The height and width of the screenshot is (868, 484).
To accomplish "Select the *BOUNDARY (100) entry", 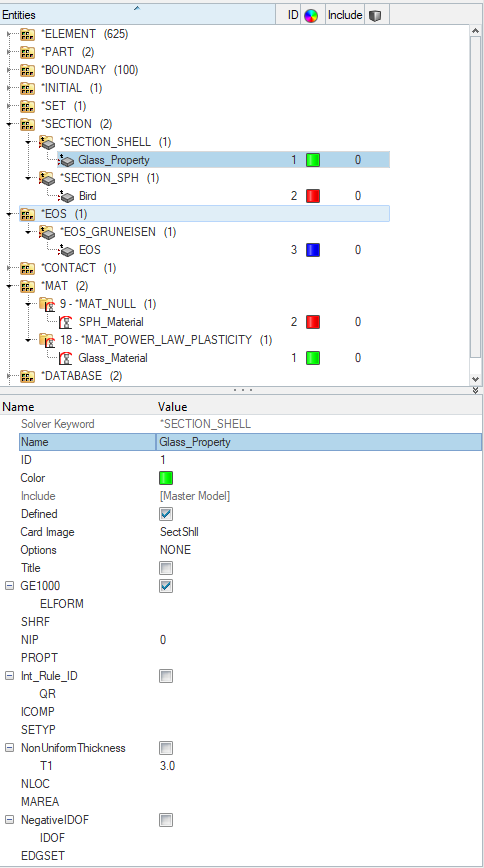I will click(90, 70).
